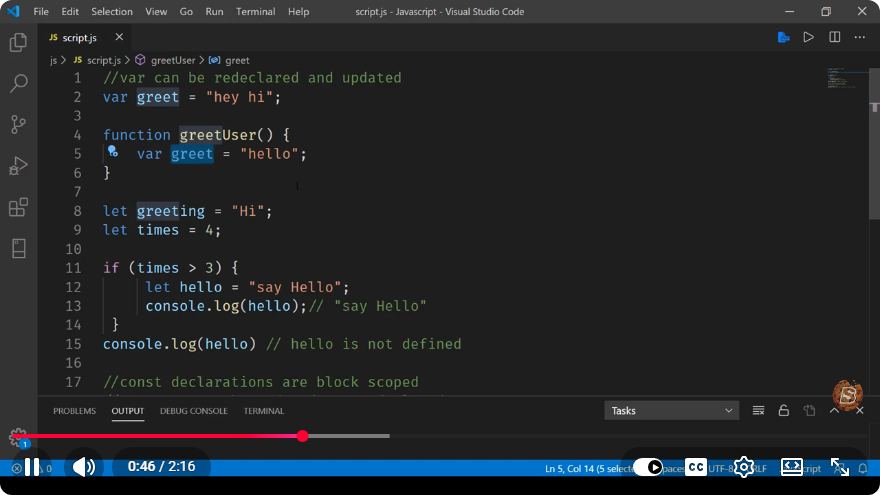Open the File menu

(41, 11)
